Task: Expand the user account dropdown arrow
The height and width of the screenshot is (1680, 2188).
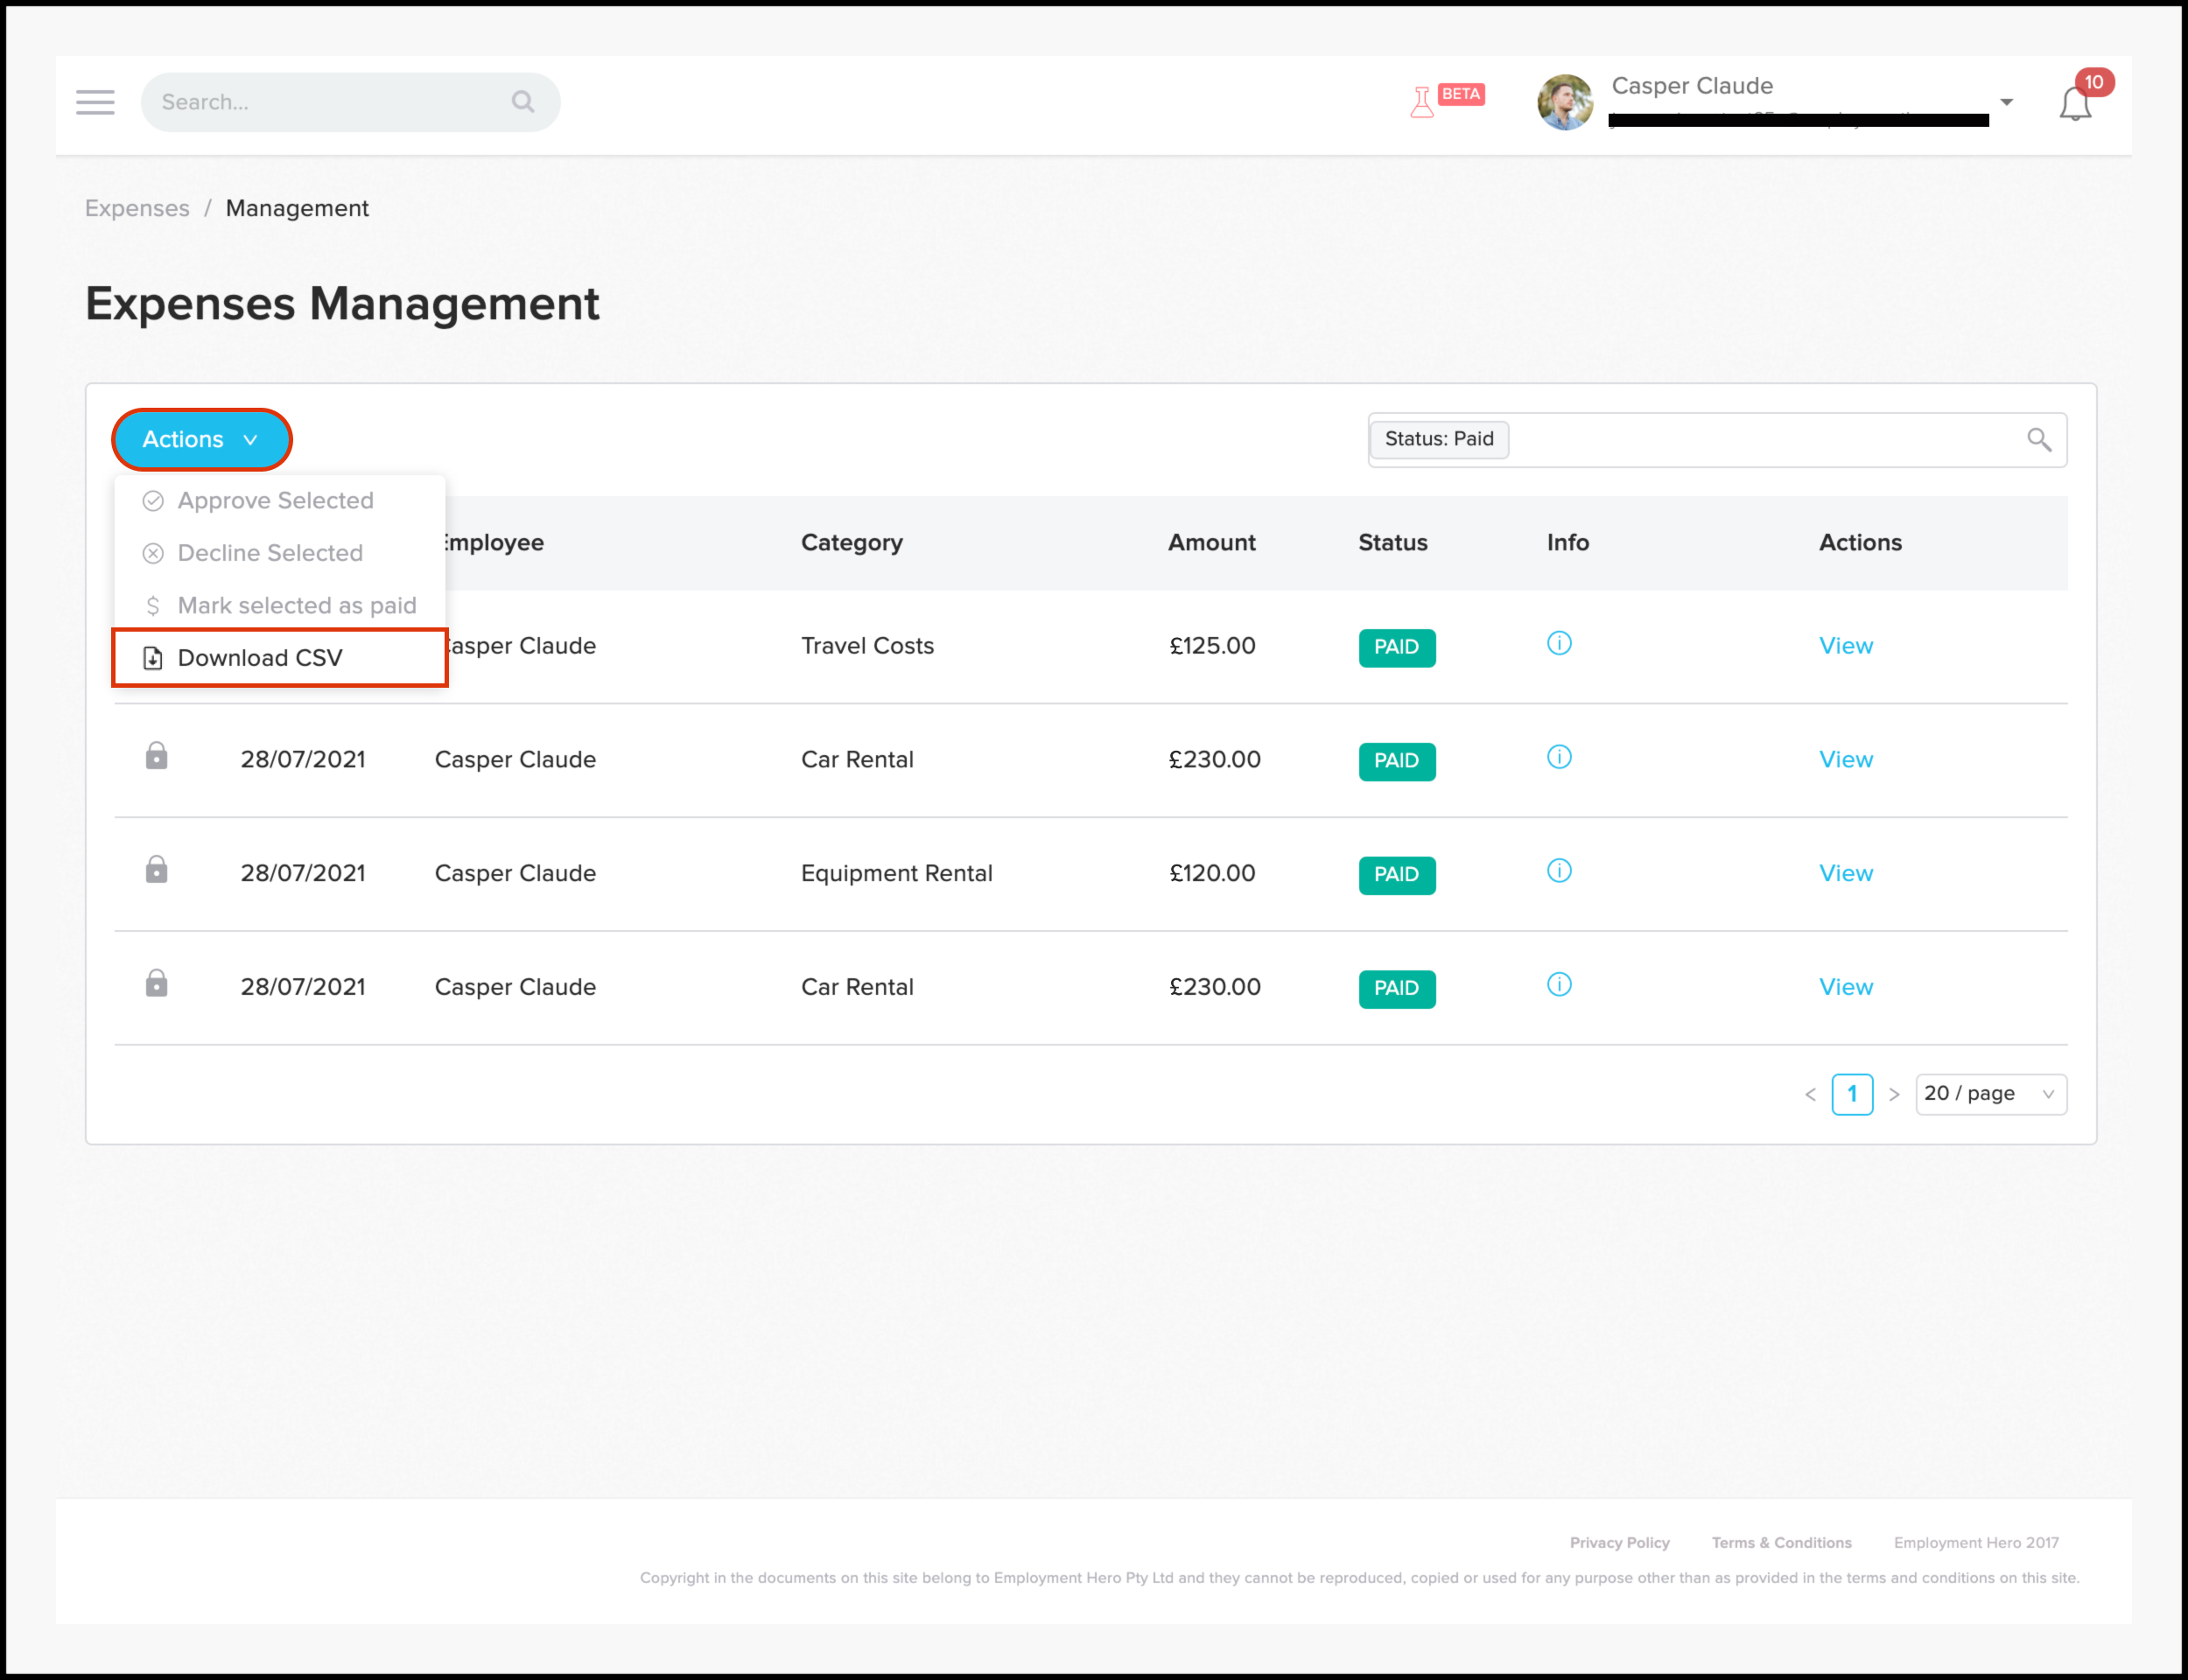Action: click(x=2006, y=102)
